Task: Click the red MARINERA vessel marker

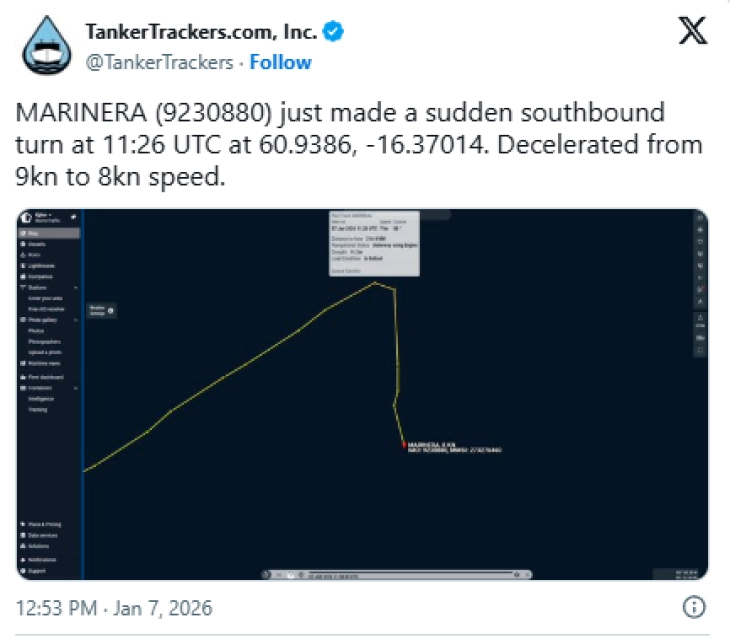Action: point(403,443)
